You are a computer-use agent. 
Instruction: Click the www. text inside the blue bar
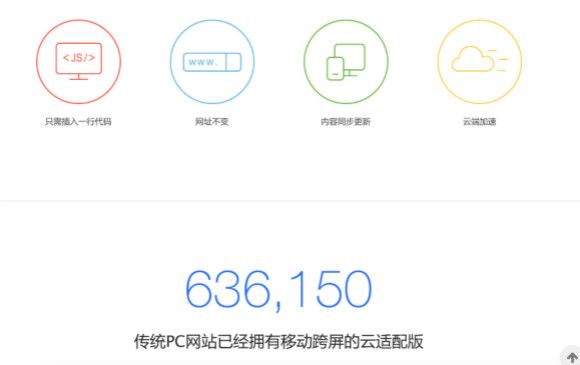(x=203, y=62)
